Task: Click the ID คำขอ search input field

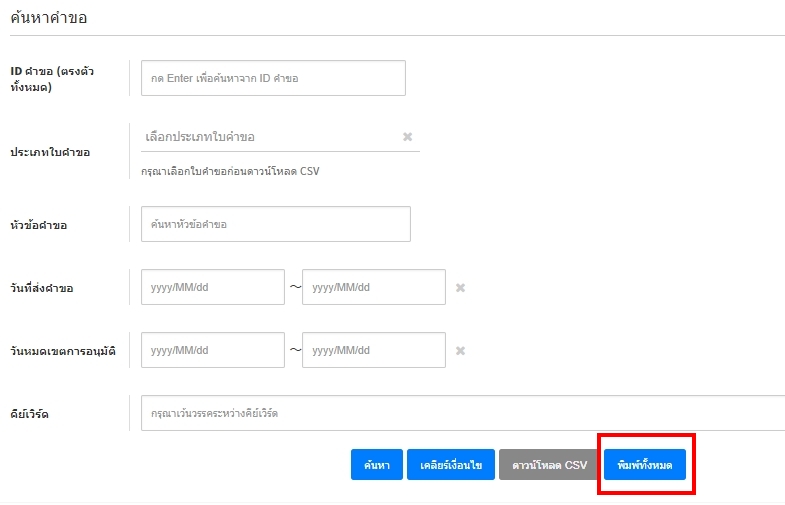Action: tap(273, 78)
